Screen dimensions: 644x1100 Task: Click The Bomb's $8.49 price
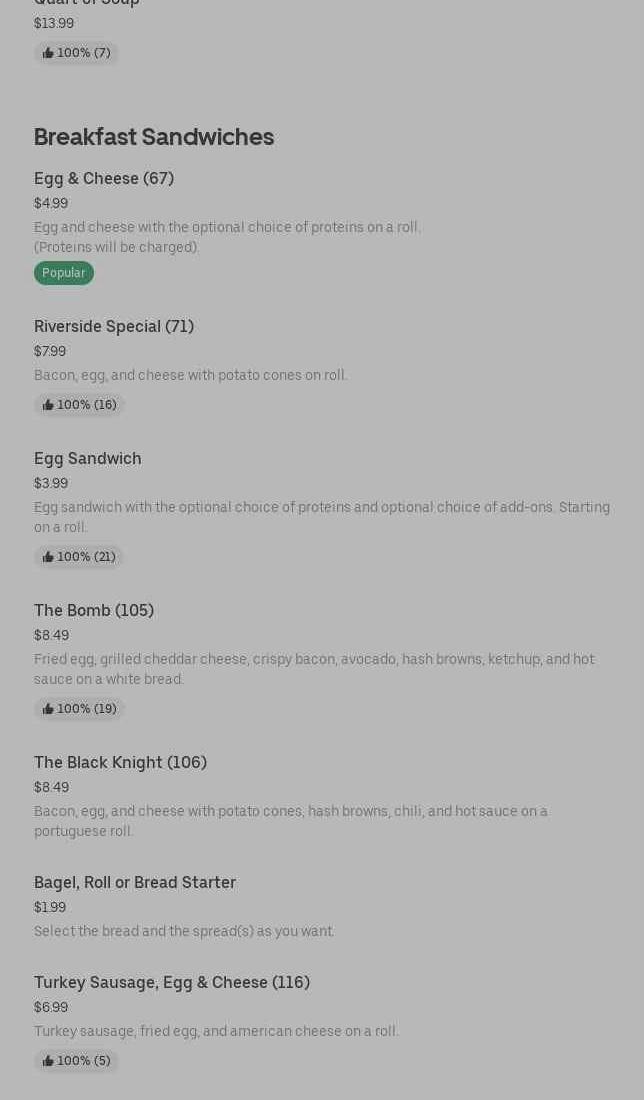coord(51,635)
